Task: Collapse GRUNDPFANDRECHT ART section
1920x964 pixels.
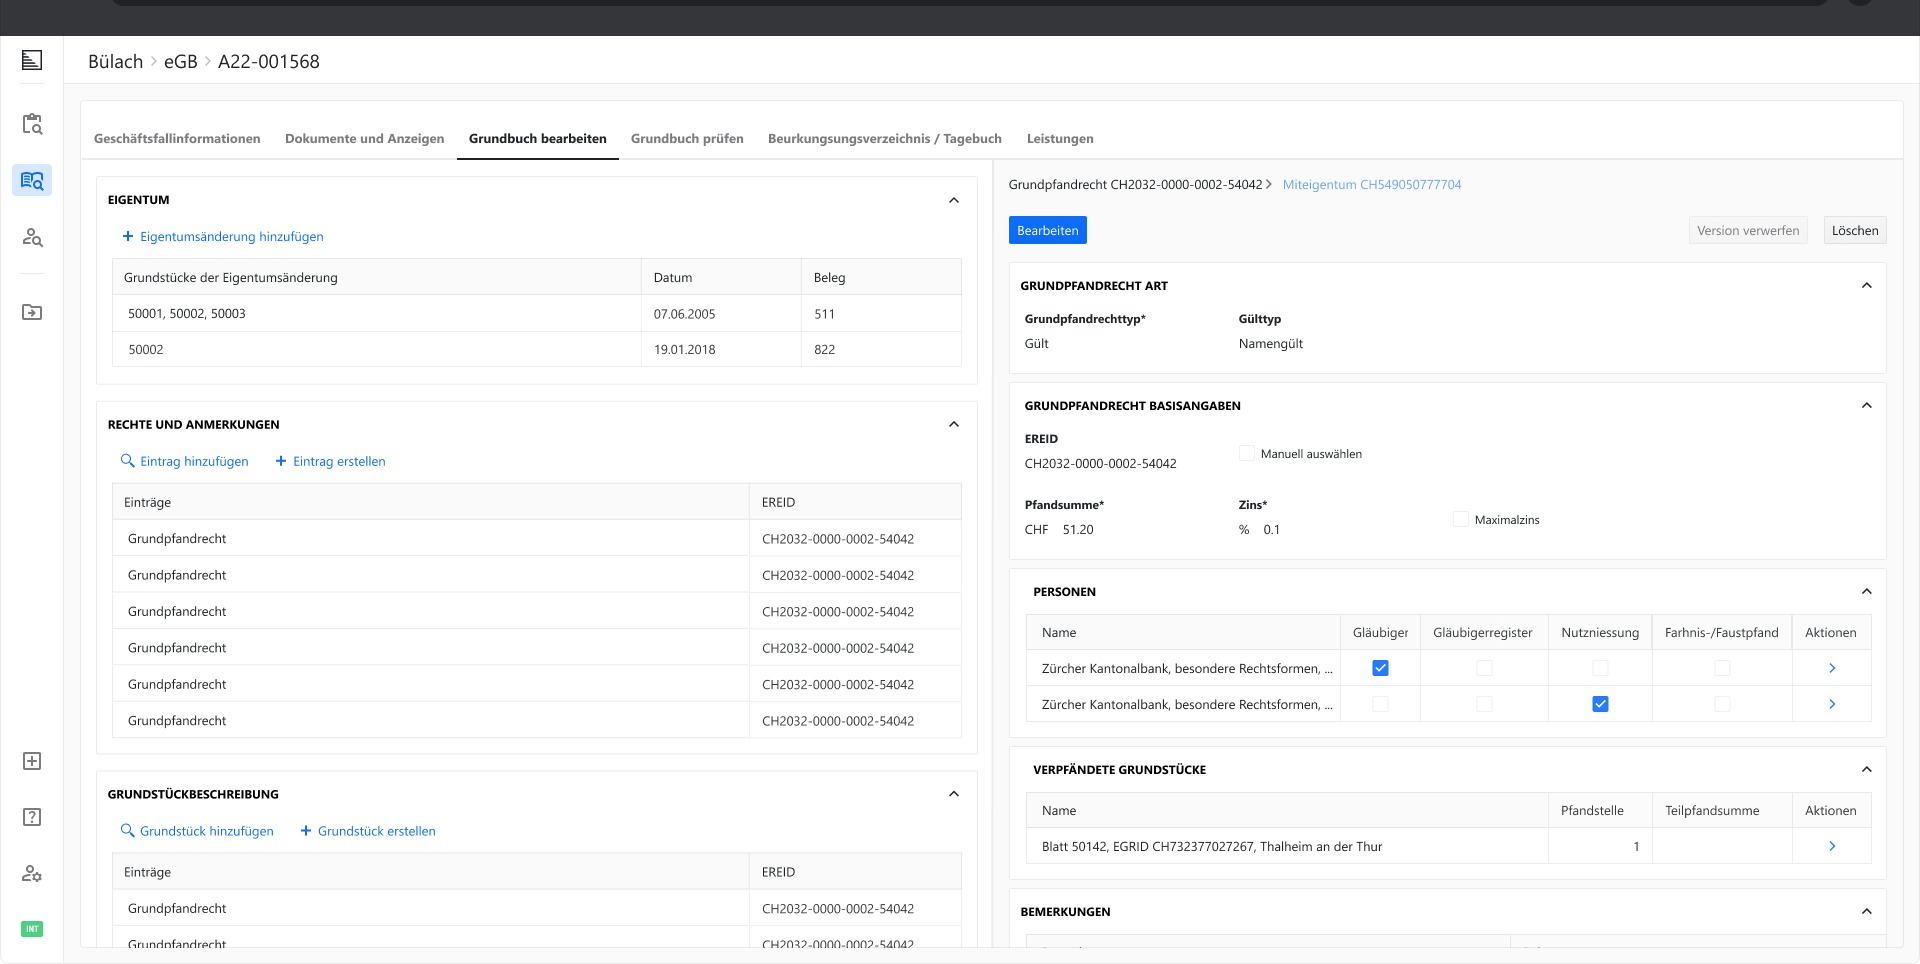Action: click(x=1866, y=285)
